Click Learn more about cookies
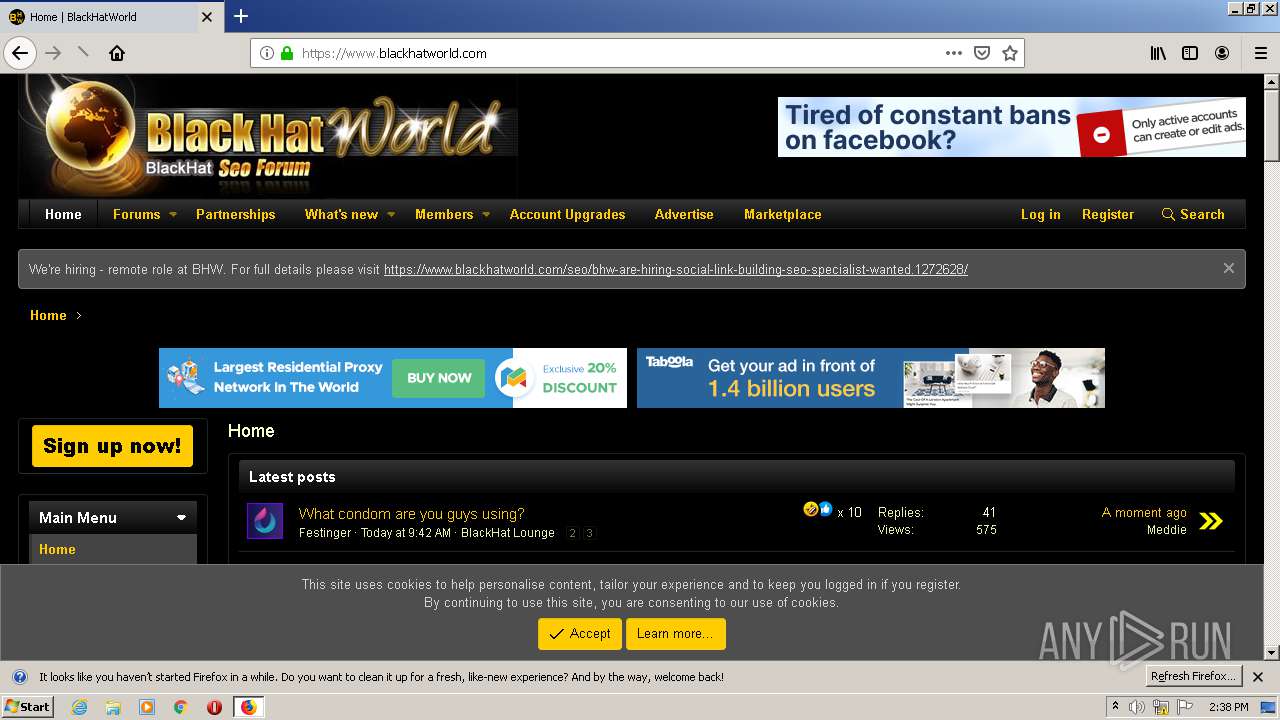This screenshot has height=720, width=1280. click(x=675, y=634)
